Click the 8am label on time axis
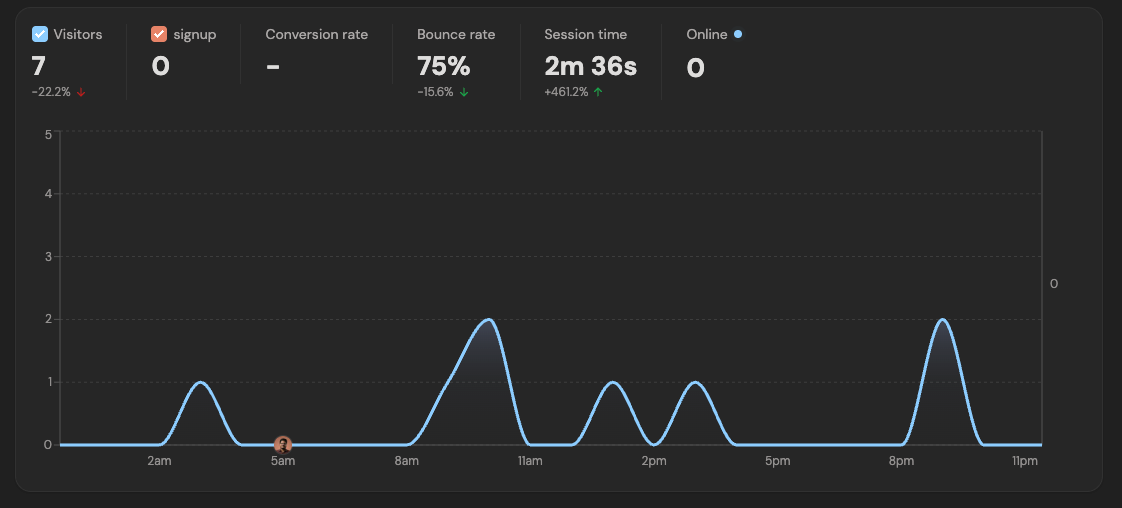Viewport: 1122px width, 508px height. tap(406, 461)
